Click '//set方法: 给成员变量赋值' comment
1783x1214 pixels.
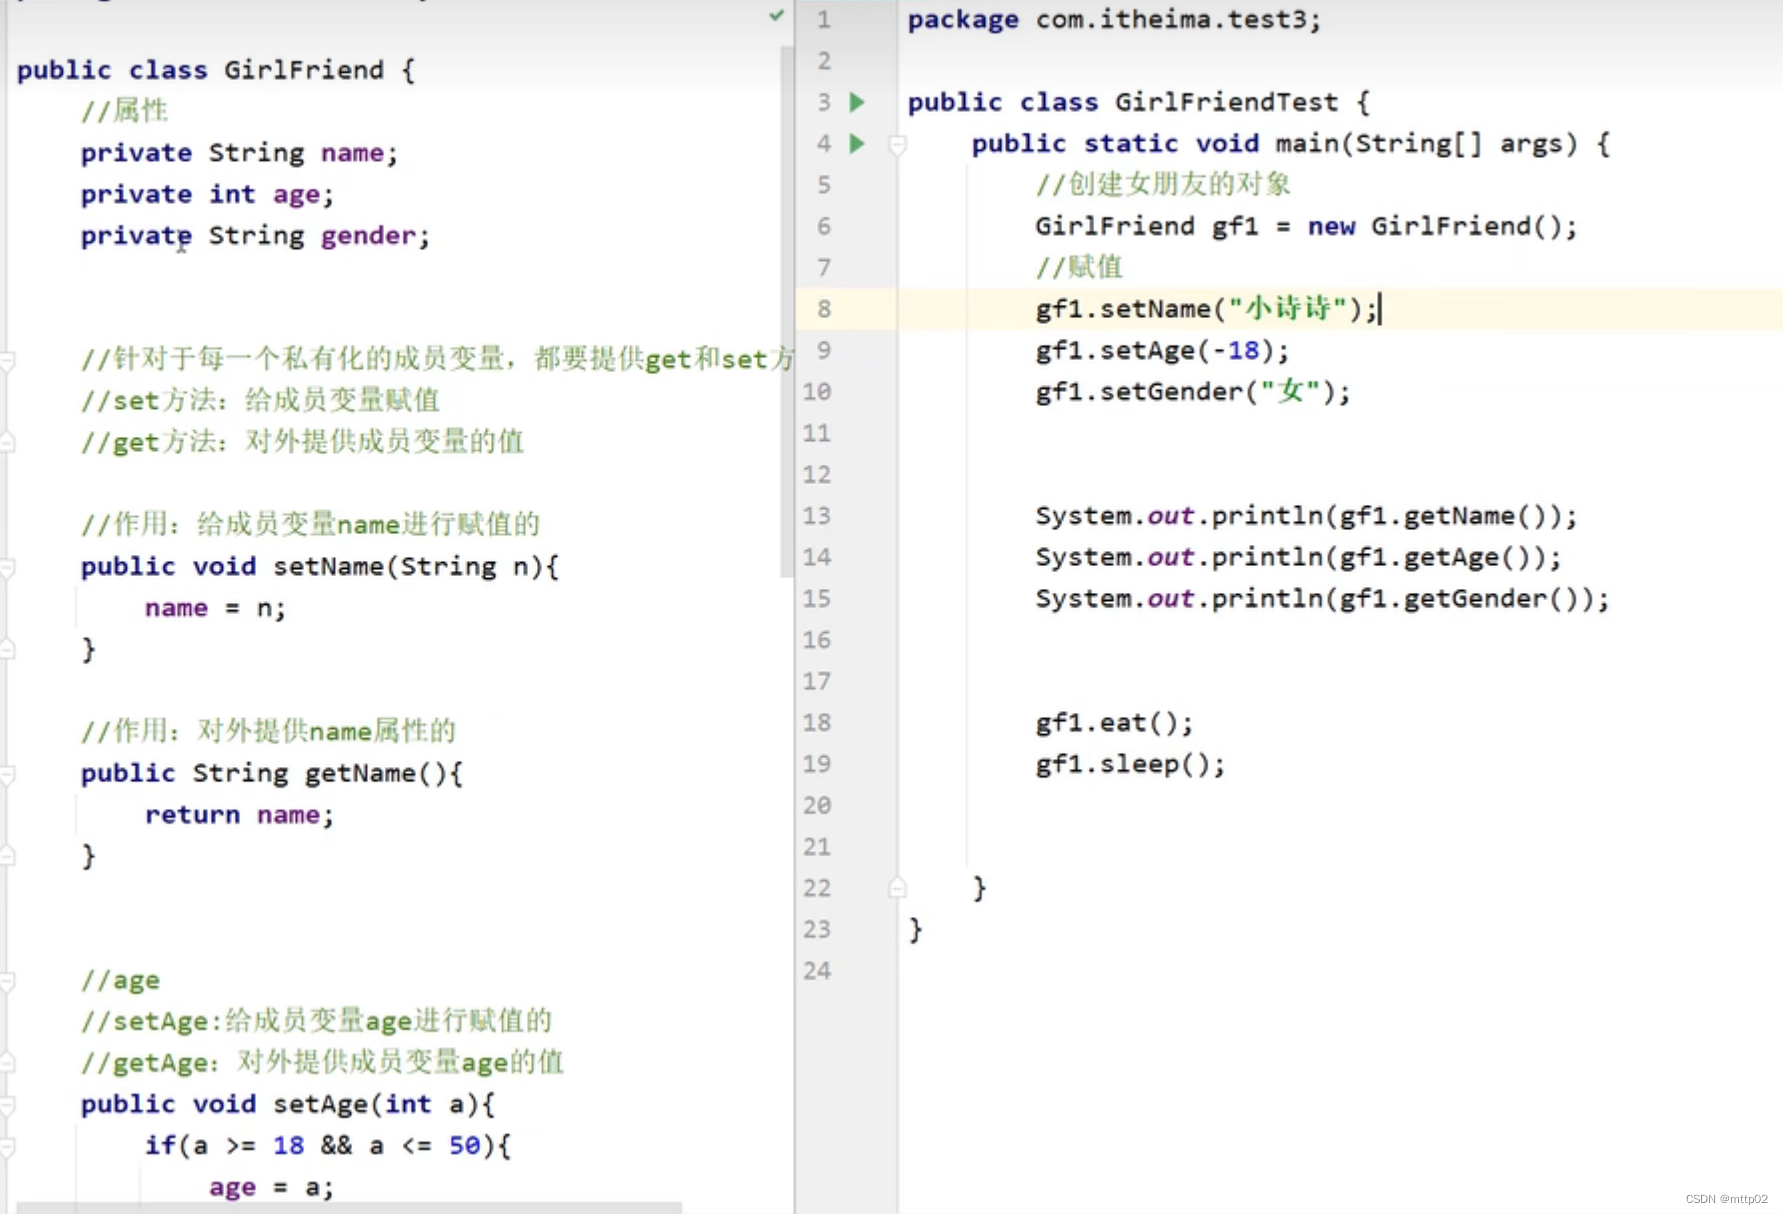260,401
